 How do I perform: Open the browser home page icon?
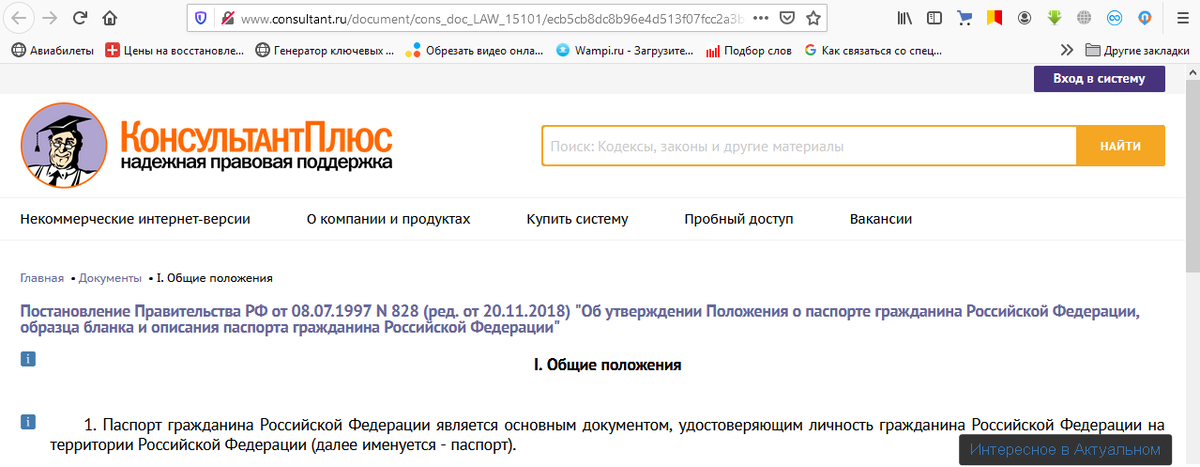point(109,17)
